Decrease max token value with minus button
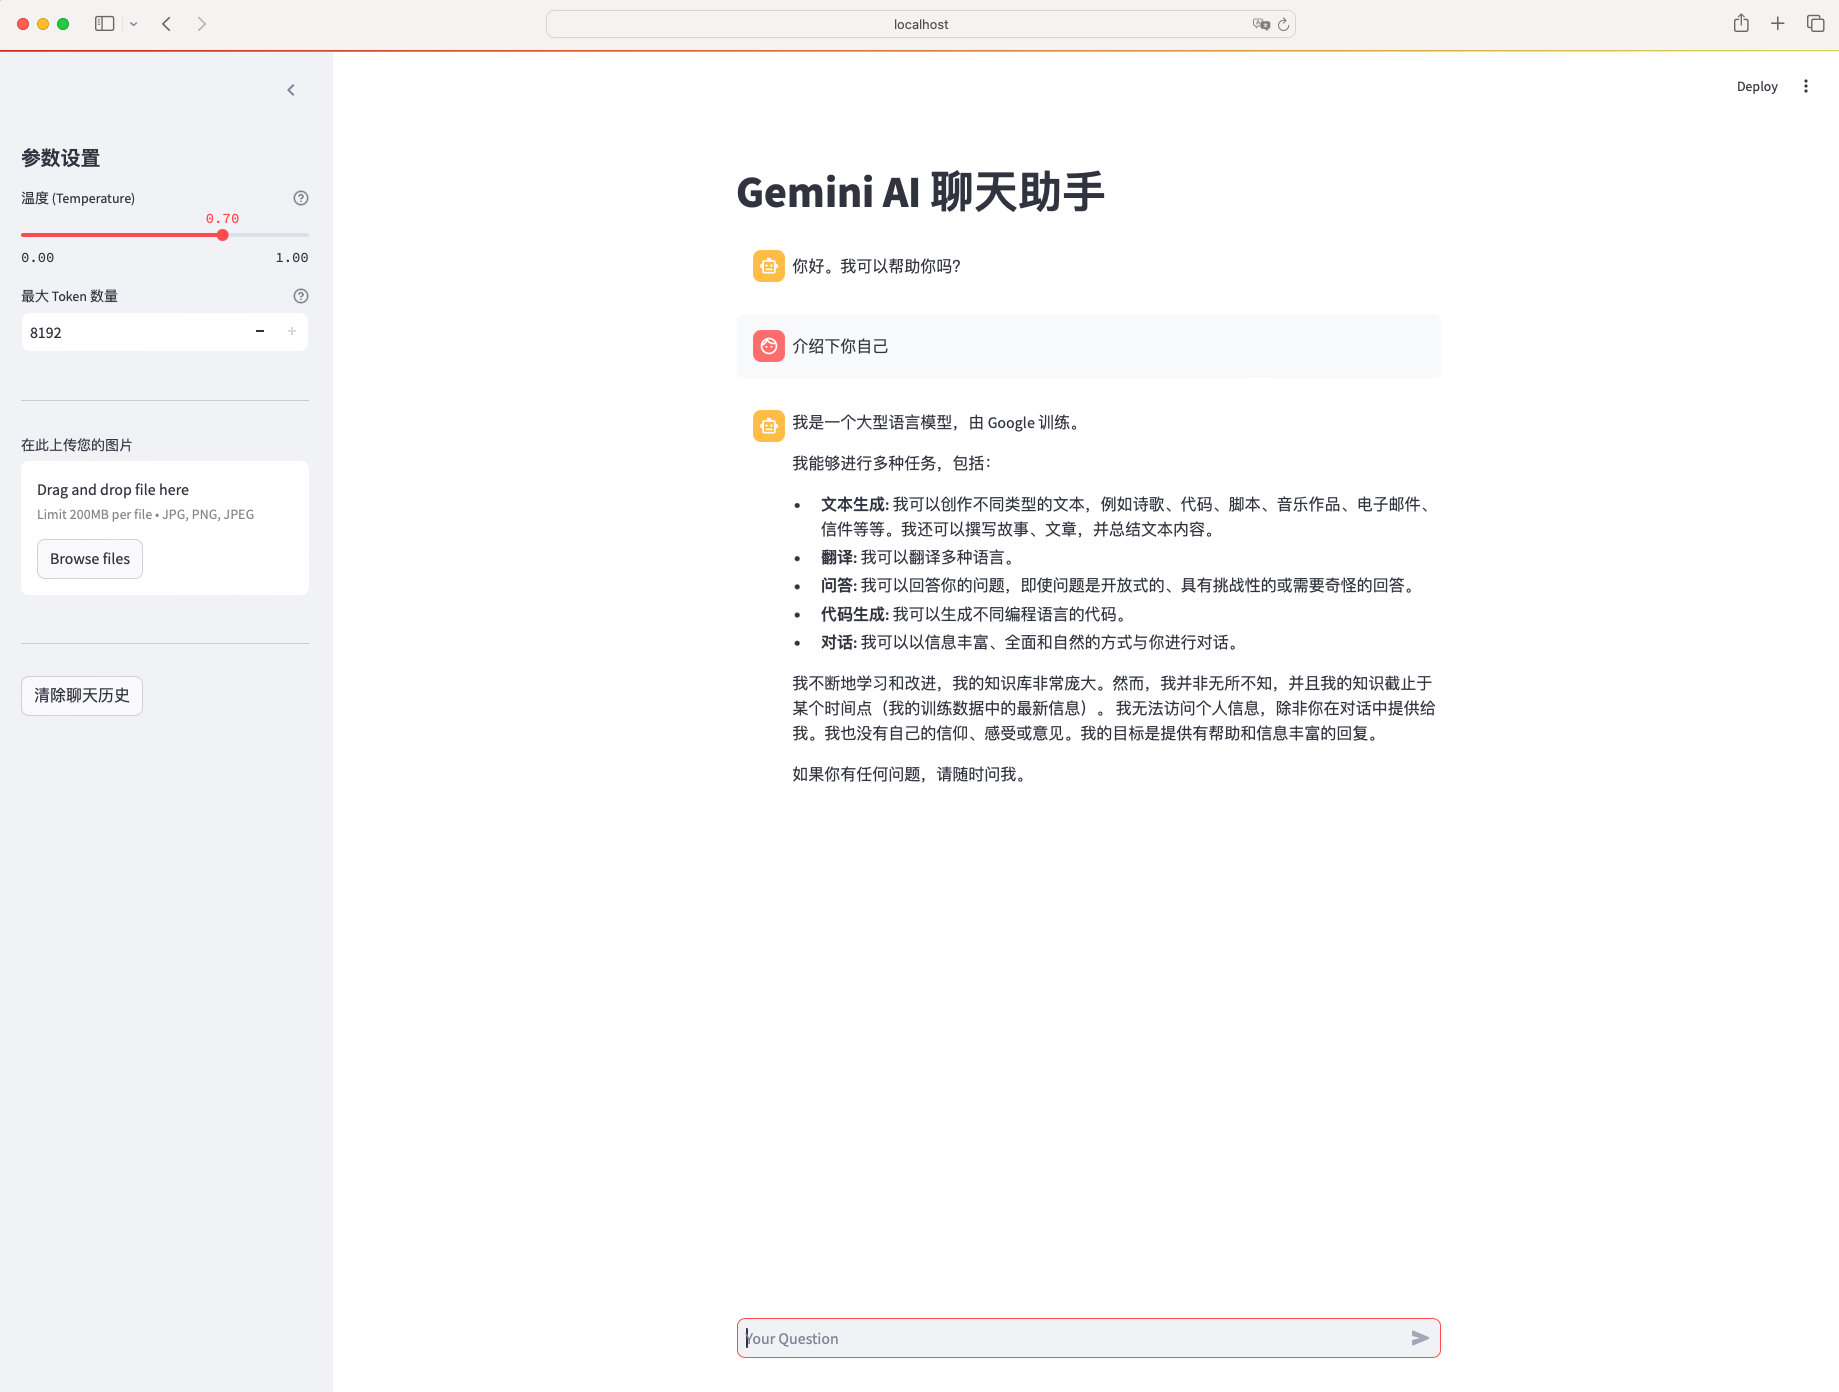 point(260,332)
